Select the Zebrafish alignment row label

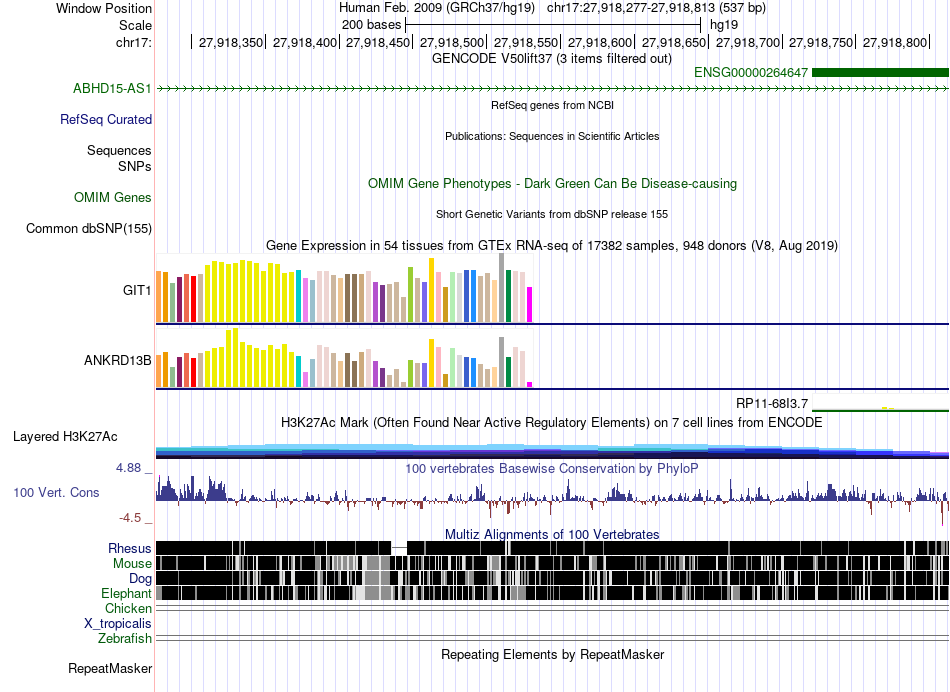click(125, 639)
